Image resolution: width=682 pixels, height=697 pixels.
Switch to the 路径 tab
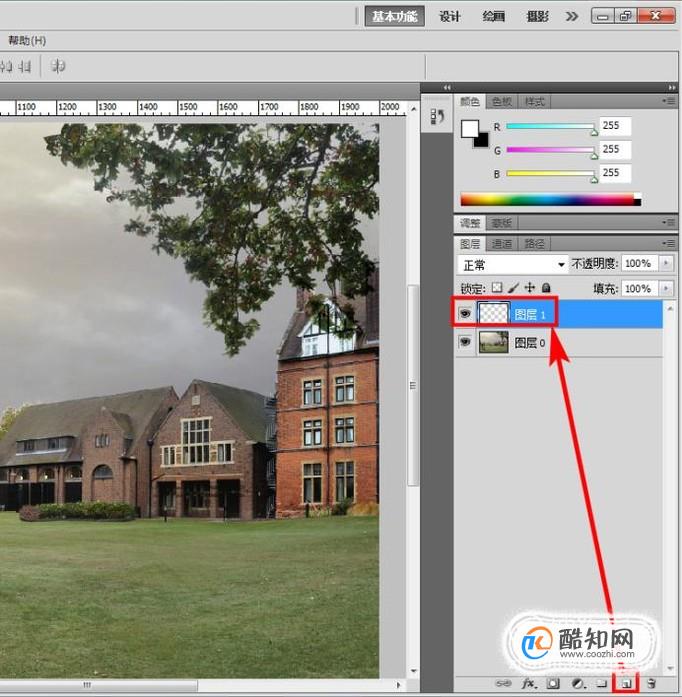[x=535, y=244]
